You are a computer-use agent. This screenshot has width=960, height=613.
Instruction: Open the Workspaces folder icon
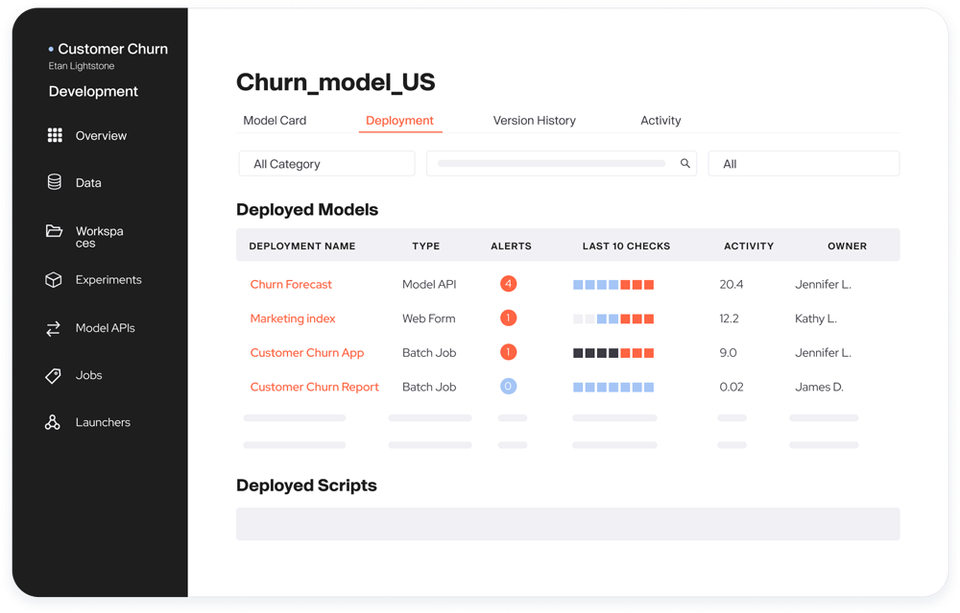54,231
